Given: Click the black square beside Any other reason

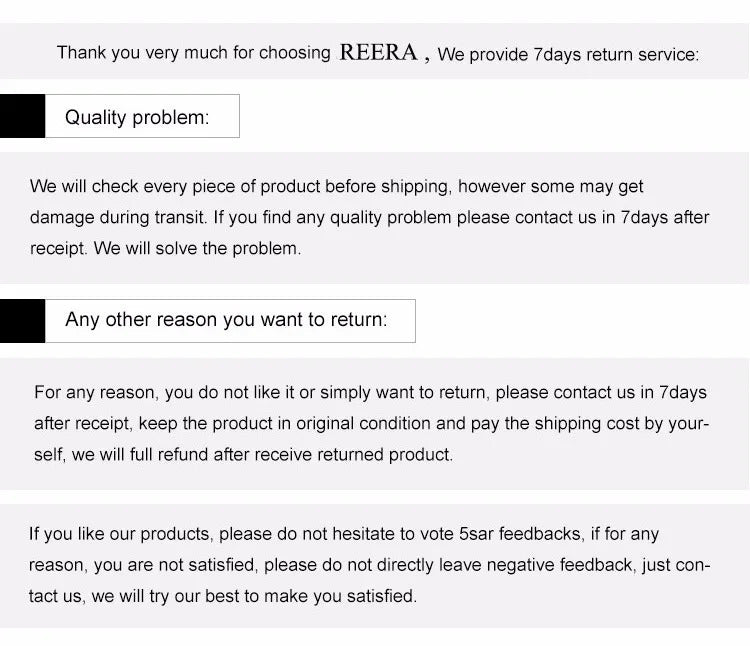Looking at the screenshot, I should pos(22,321).
